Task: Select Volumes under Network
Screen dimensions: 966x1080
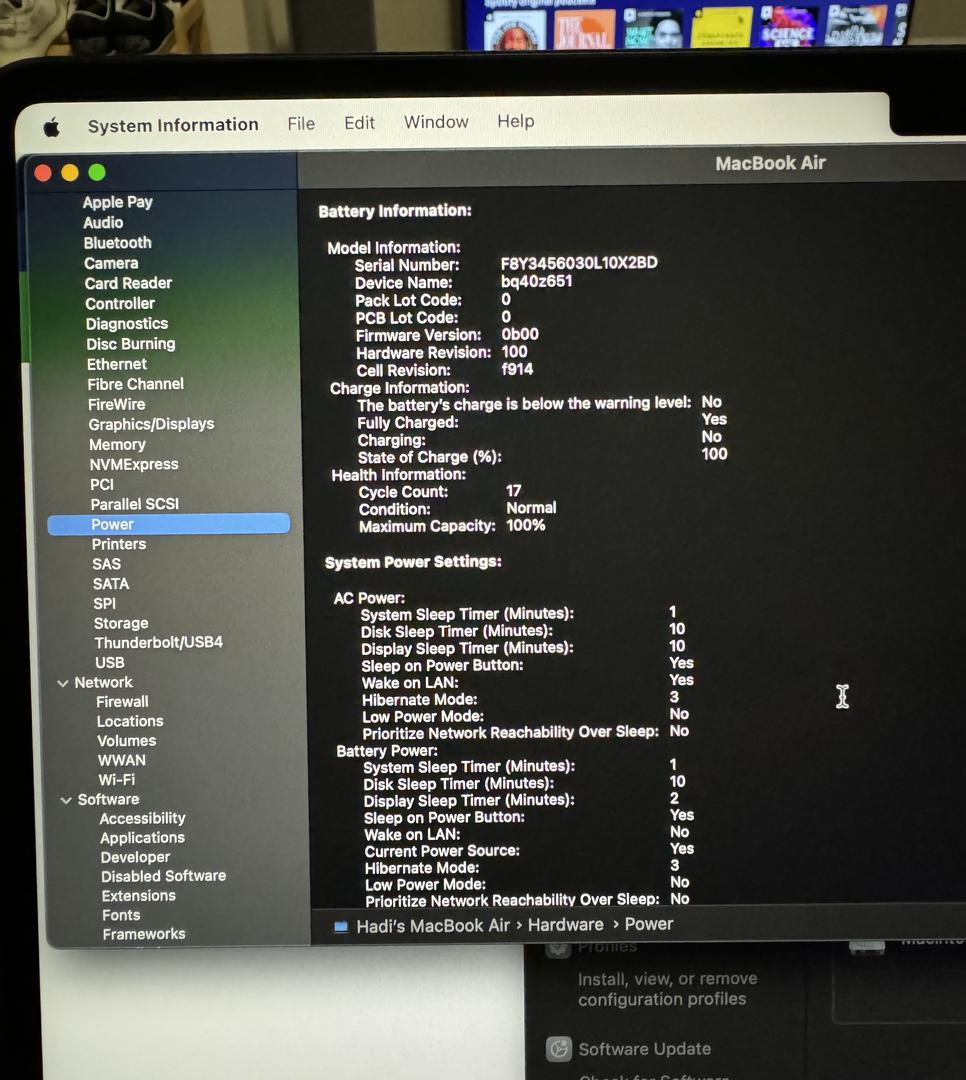Action: click(127, 741)
